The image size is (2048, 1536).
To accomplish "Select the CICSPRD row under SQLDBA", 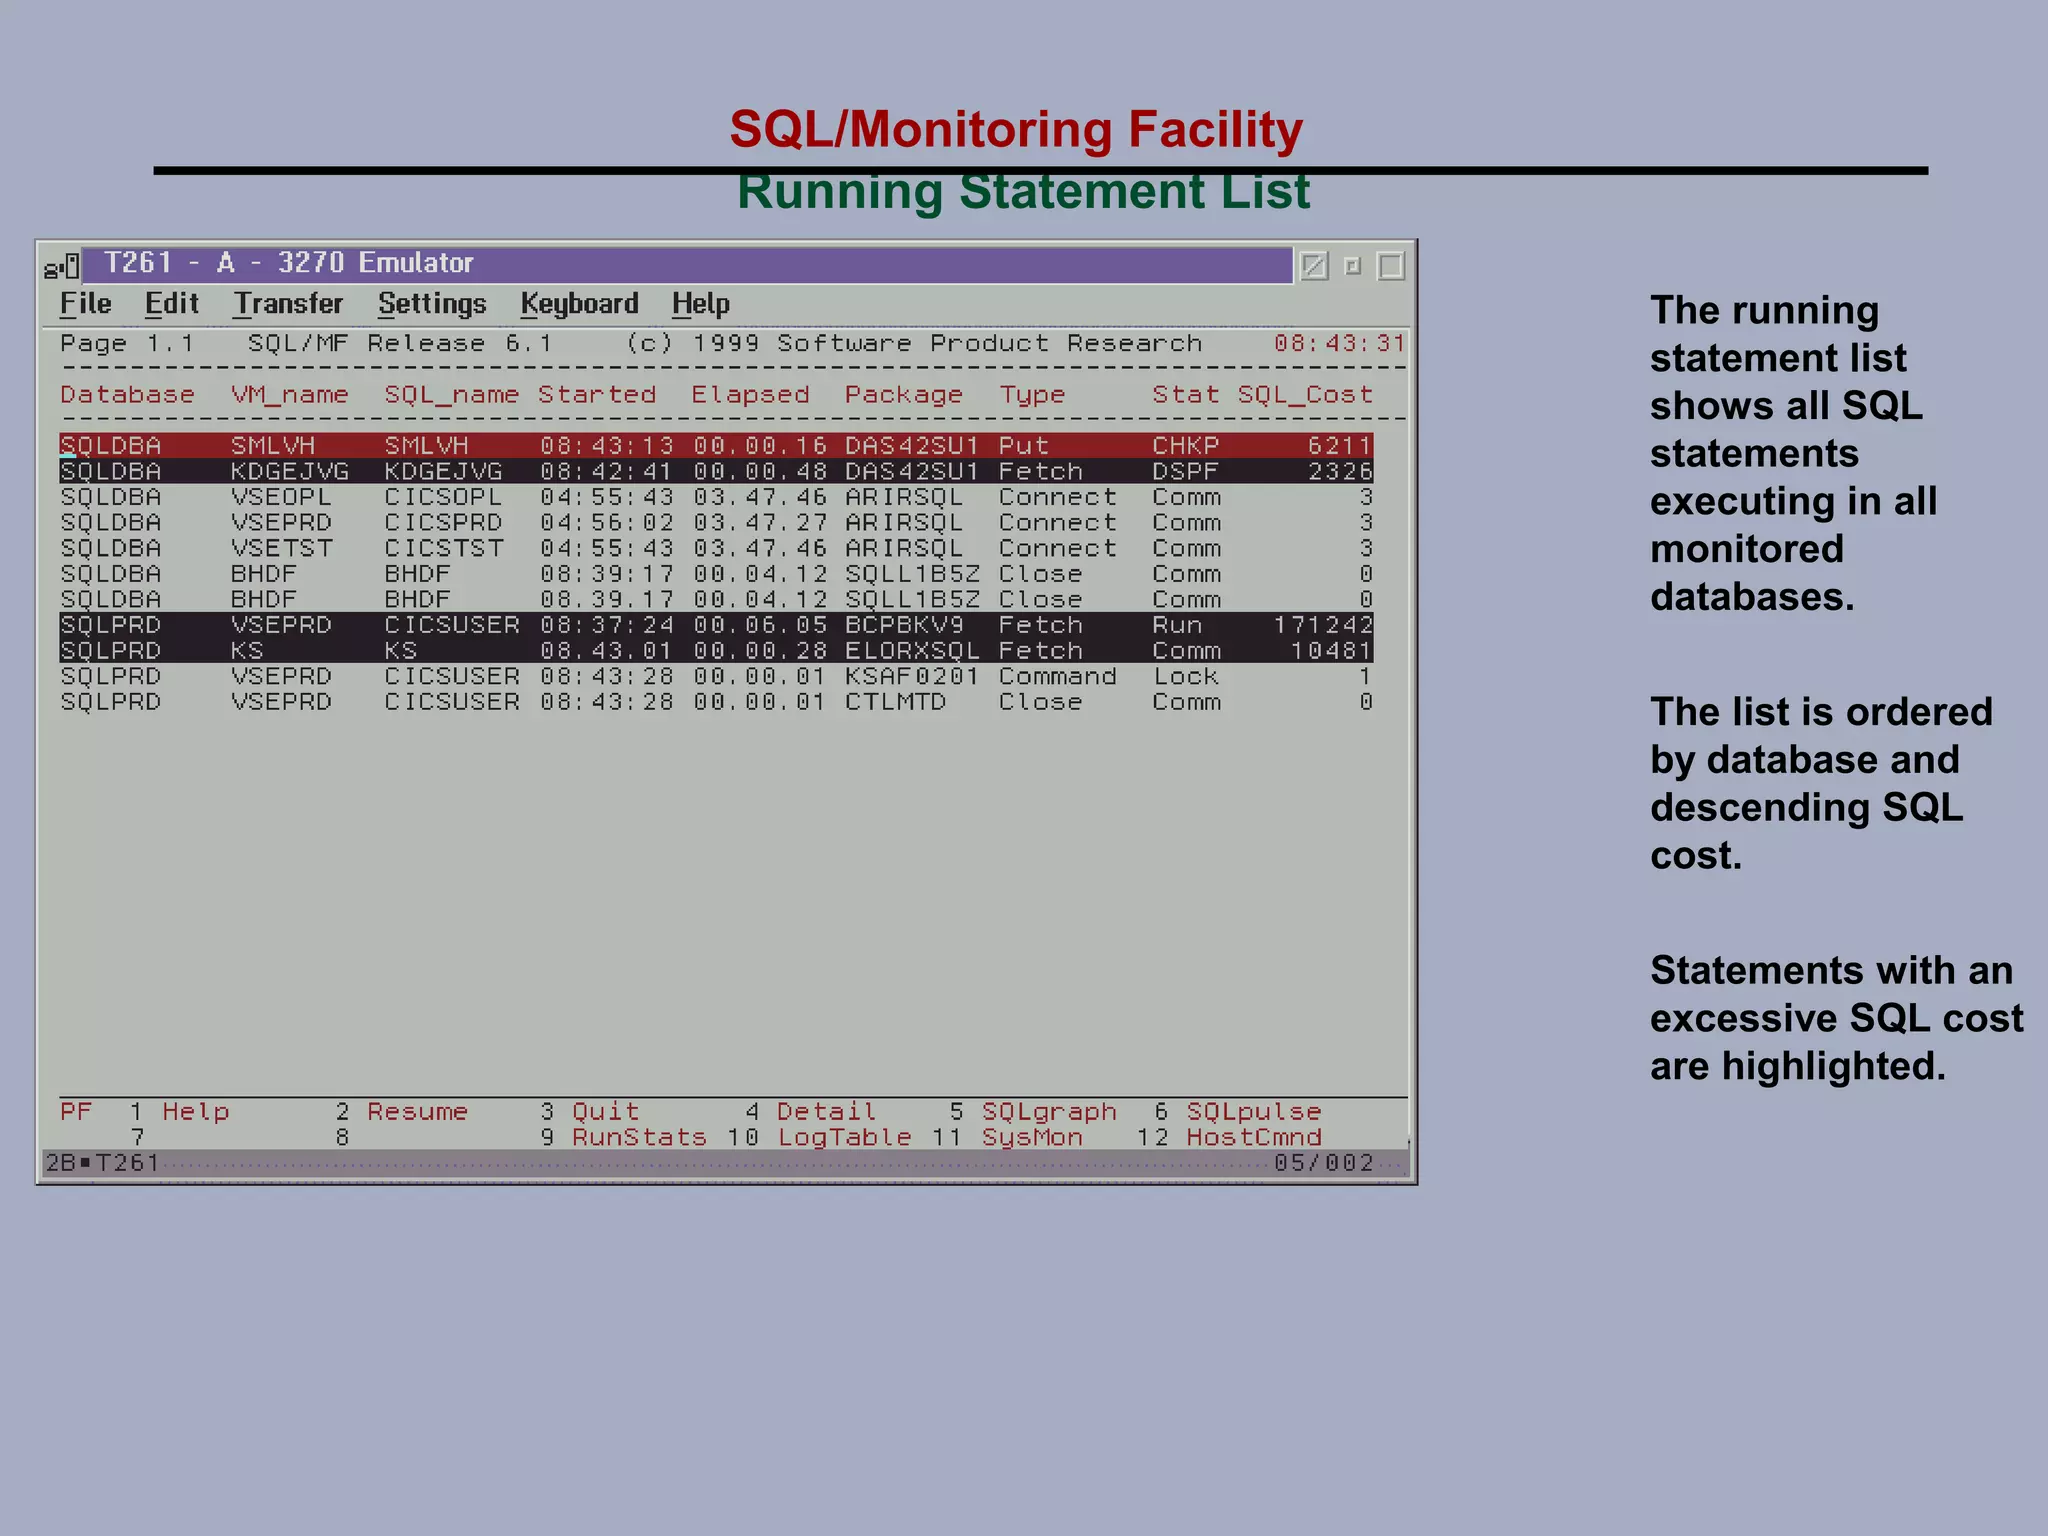I will pyautogui.click(x=716, y=523).
